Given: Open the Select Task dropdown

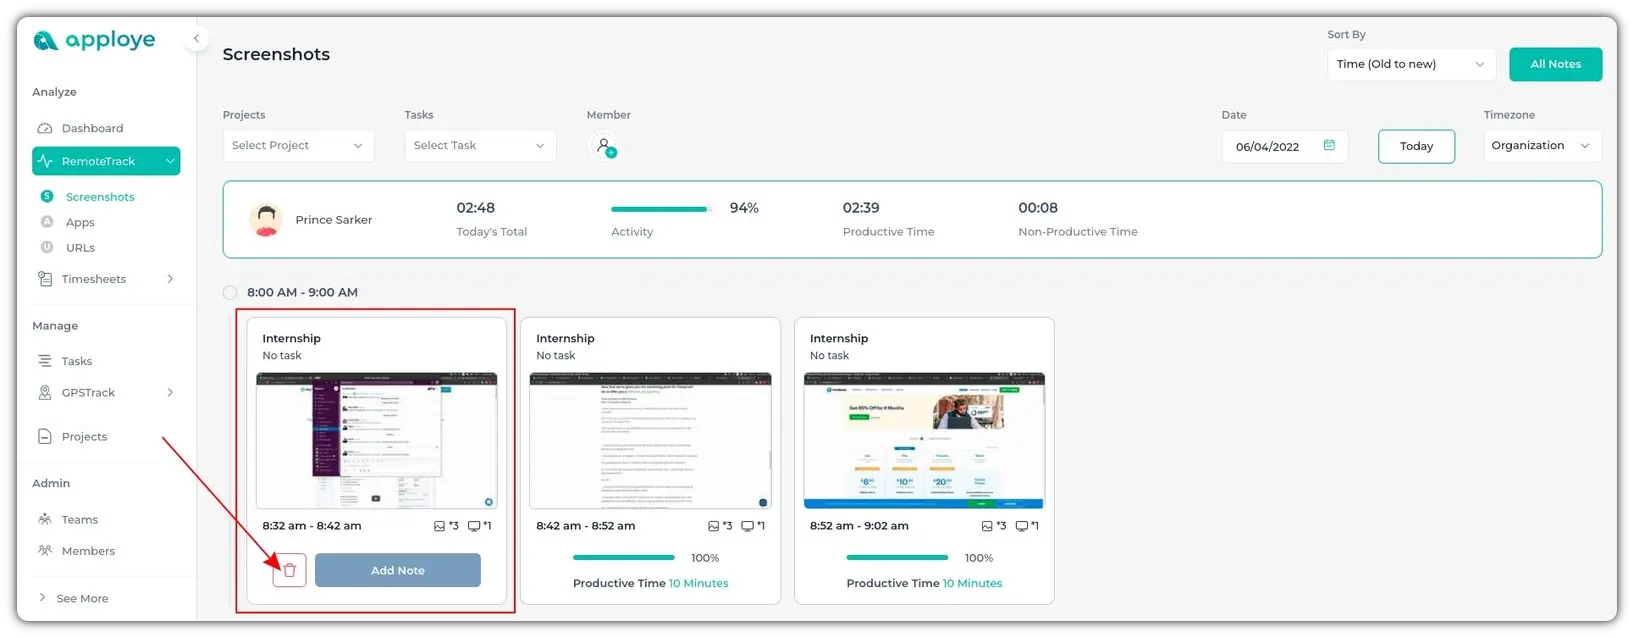Looking at the screenshot, I should [480, 146].
